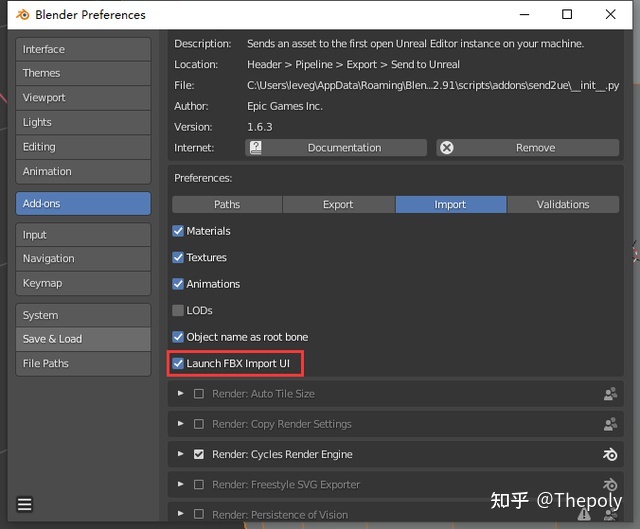
Task: Open the Validations preferences tab
Action: click(563, 204)
